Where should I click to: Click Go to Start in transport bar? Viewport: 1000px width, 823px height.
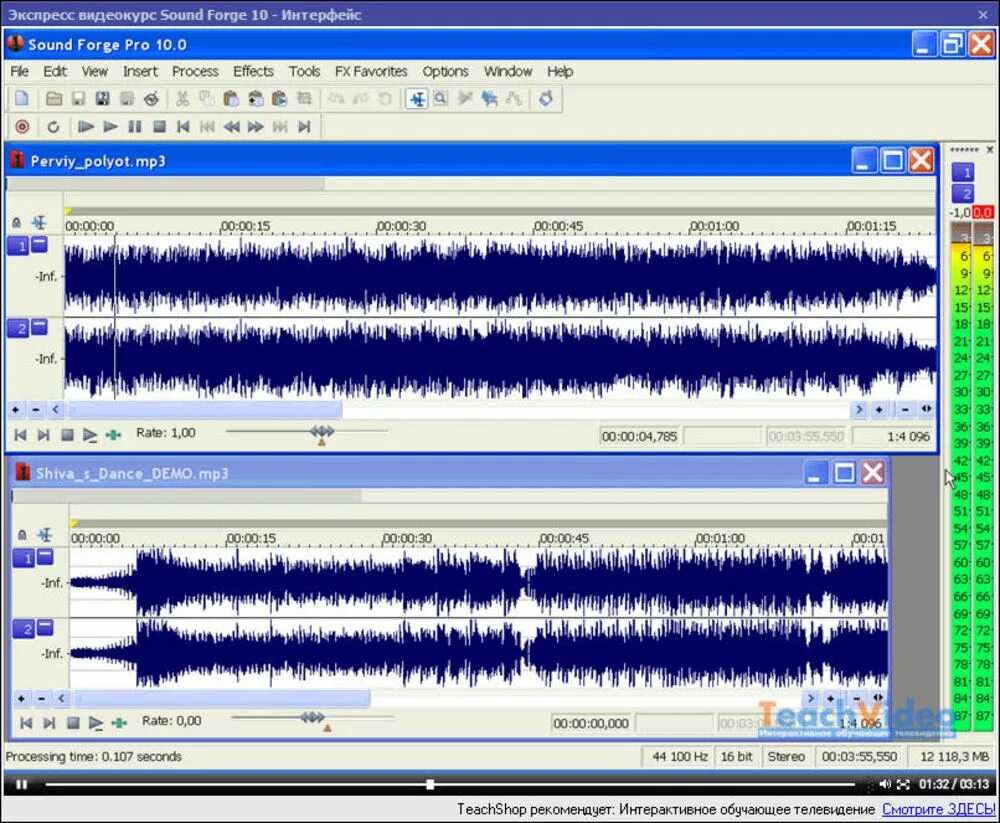pos(183,126)
